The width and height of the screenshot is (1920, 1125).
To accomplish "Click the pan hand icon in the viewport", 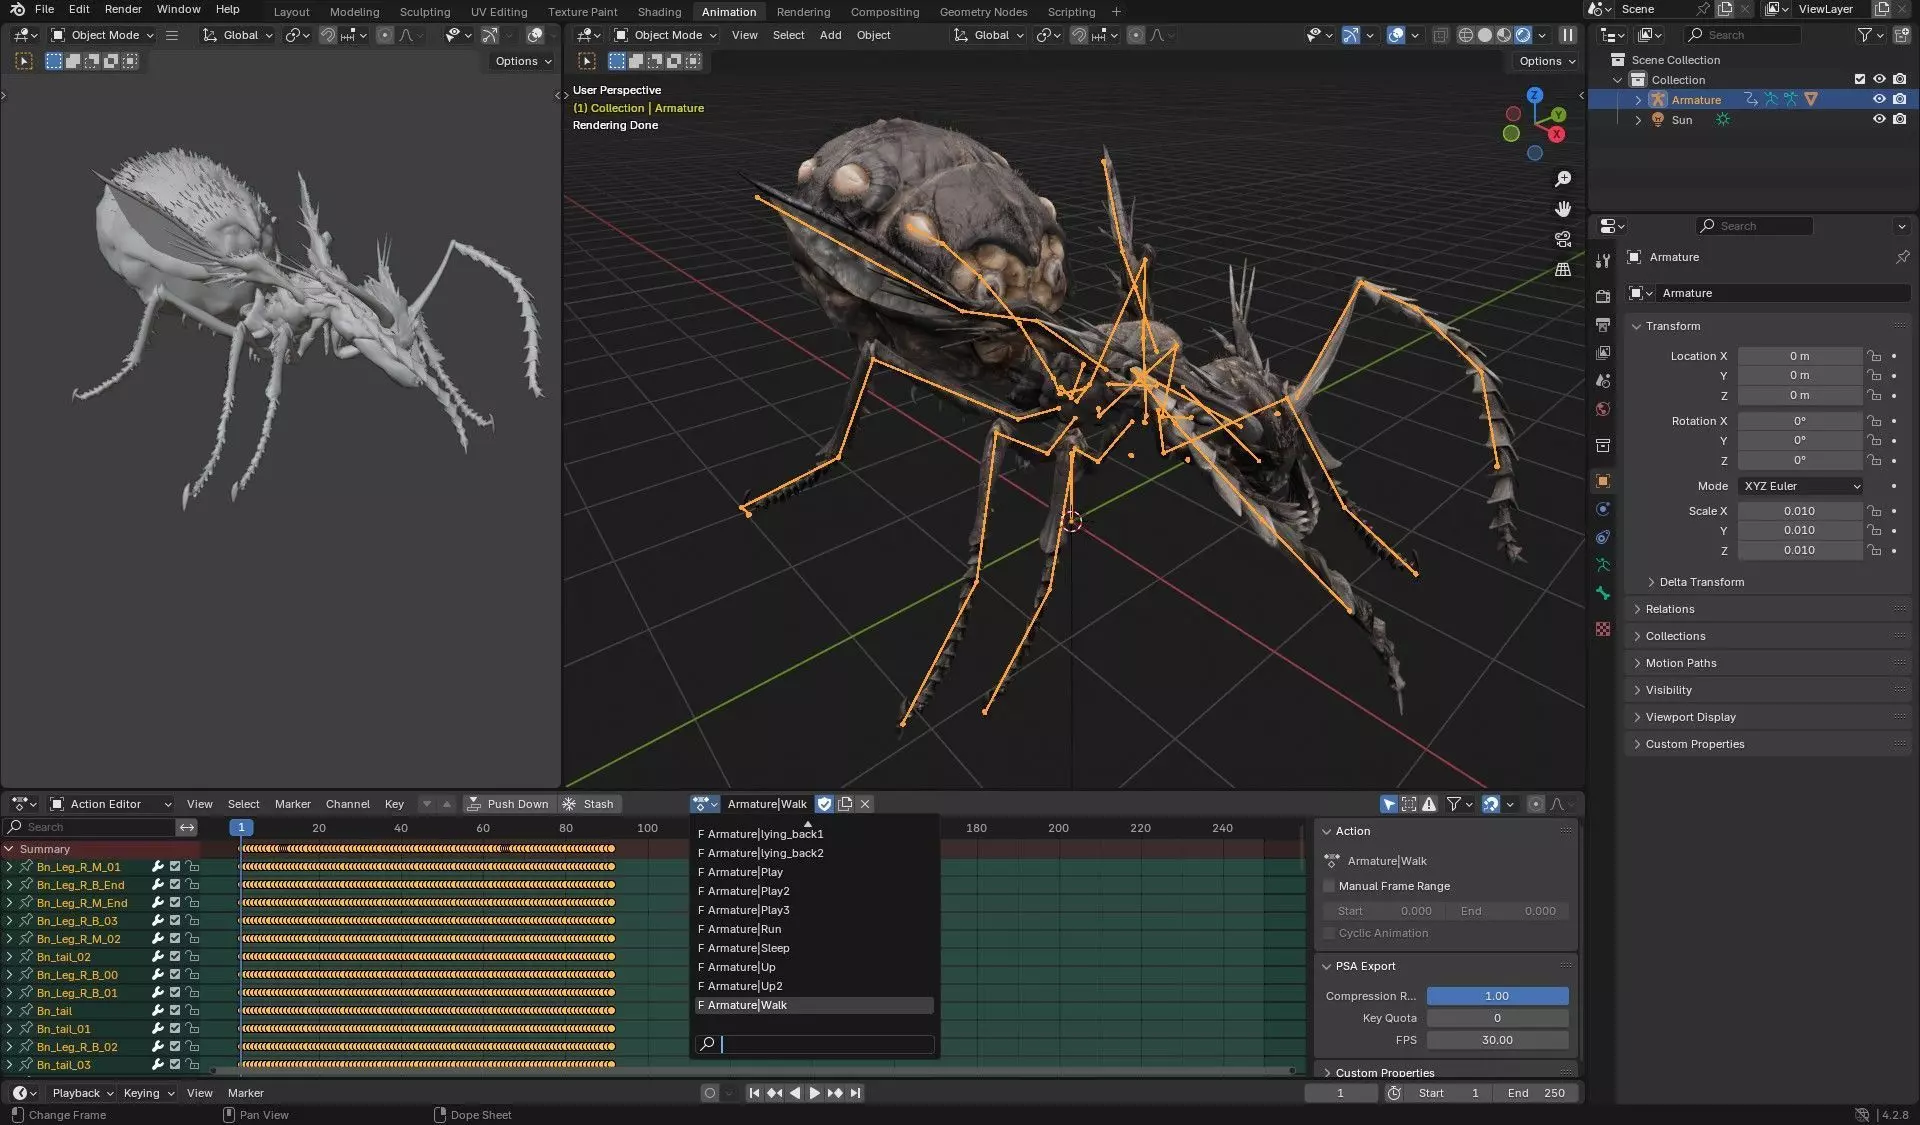I will [x=1563, y=209].
